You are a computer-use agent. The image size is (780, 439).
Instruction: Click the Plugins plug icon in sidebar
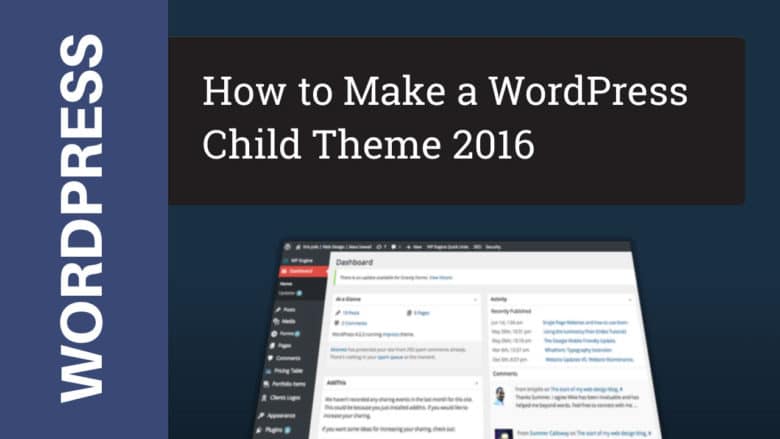tap(258, 431)
